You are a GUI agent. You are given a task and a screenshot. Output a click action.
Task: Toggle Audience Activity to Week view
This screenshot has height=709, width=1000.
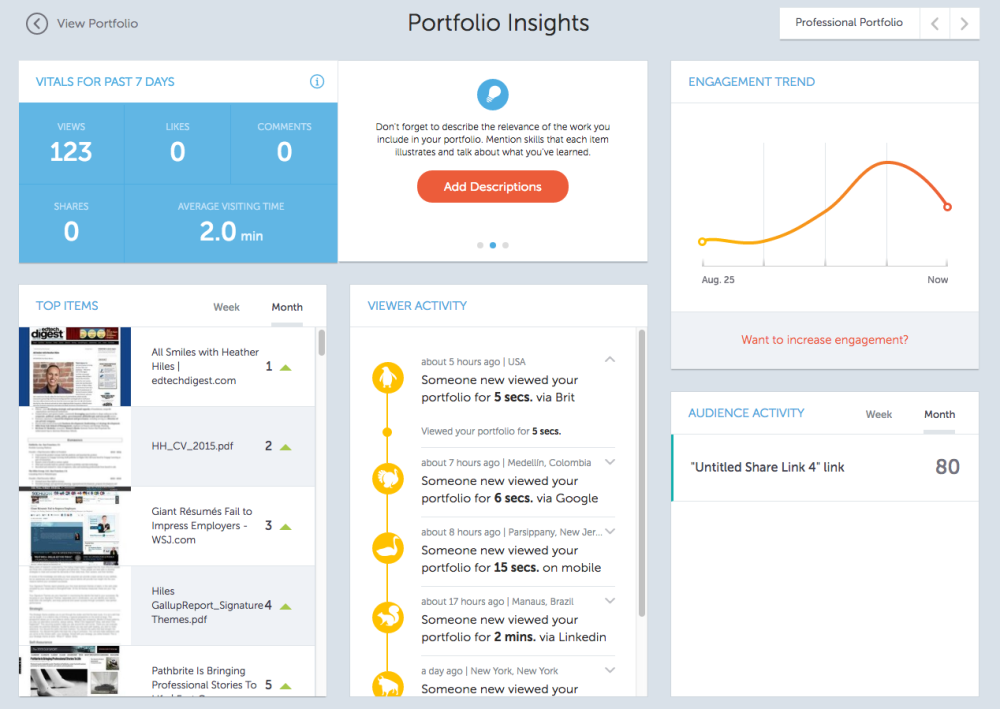point(878,414)
